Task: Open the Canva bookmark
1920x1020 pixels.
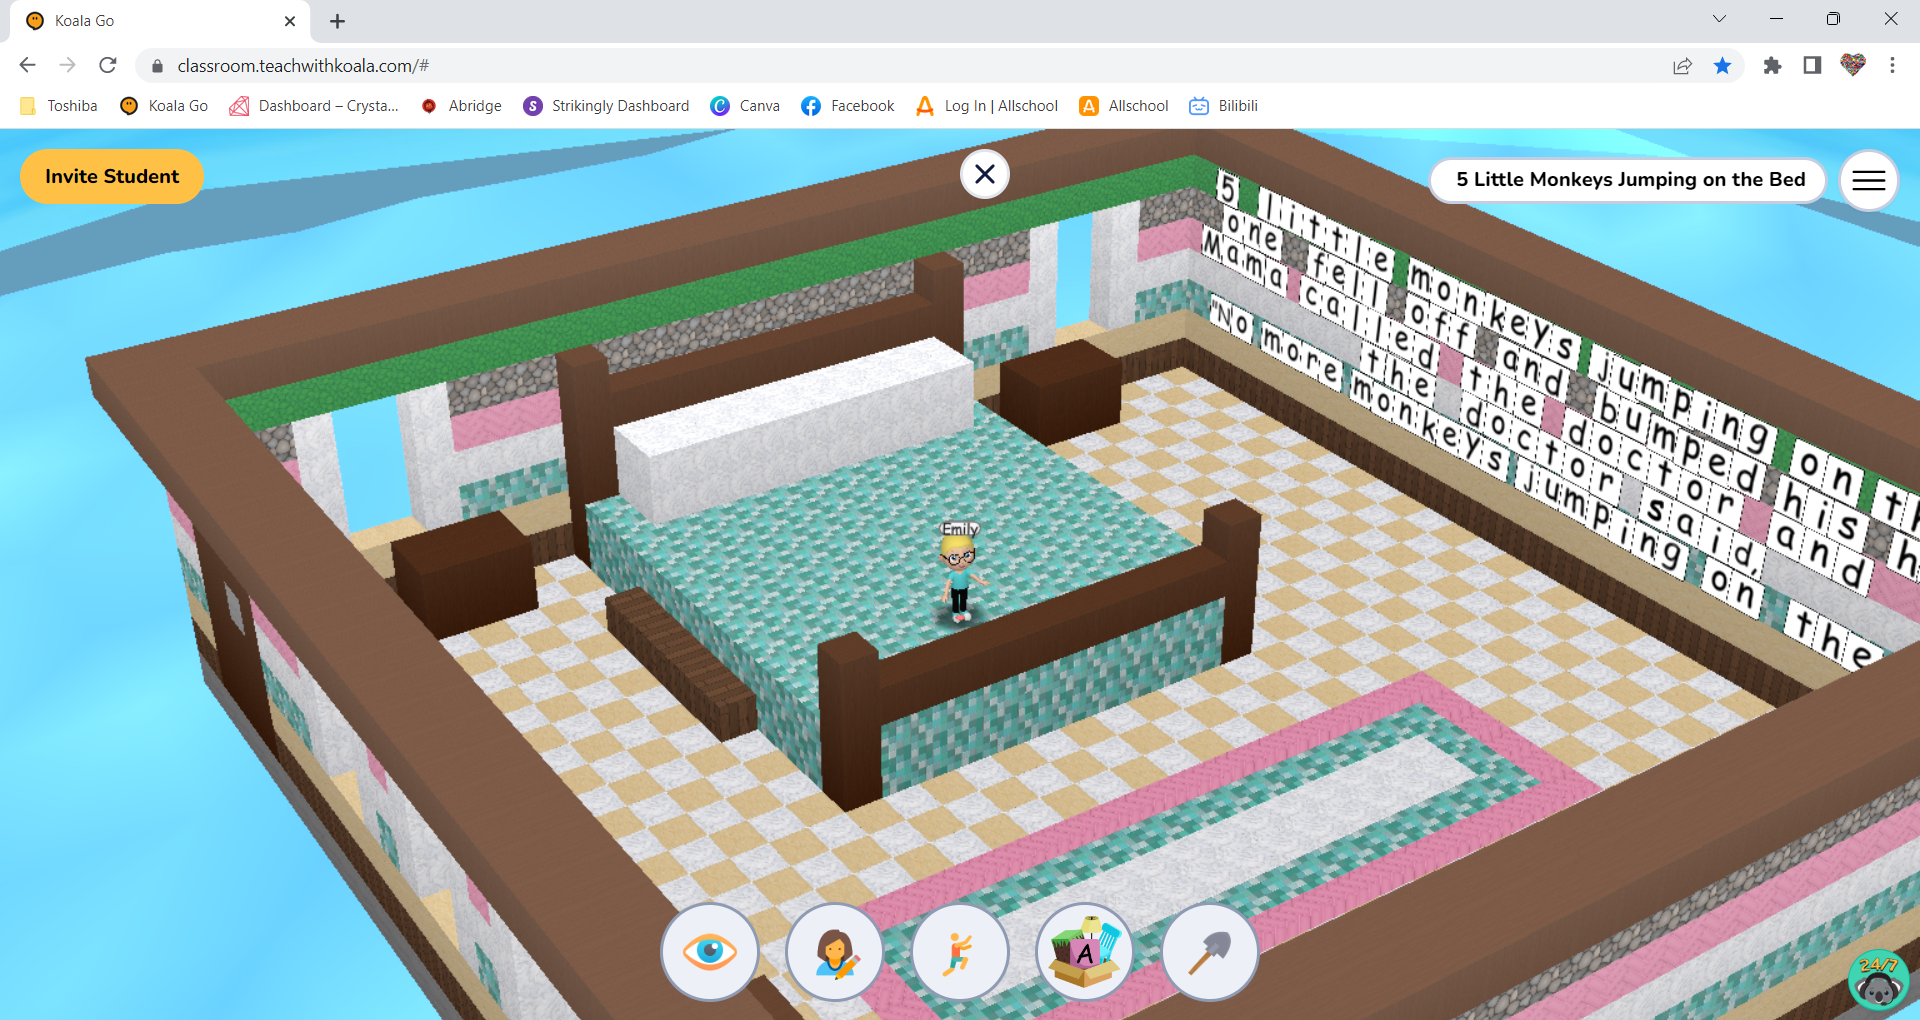Action: pos(745,105)
